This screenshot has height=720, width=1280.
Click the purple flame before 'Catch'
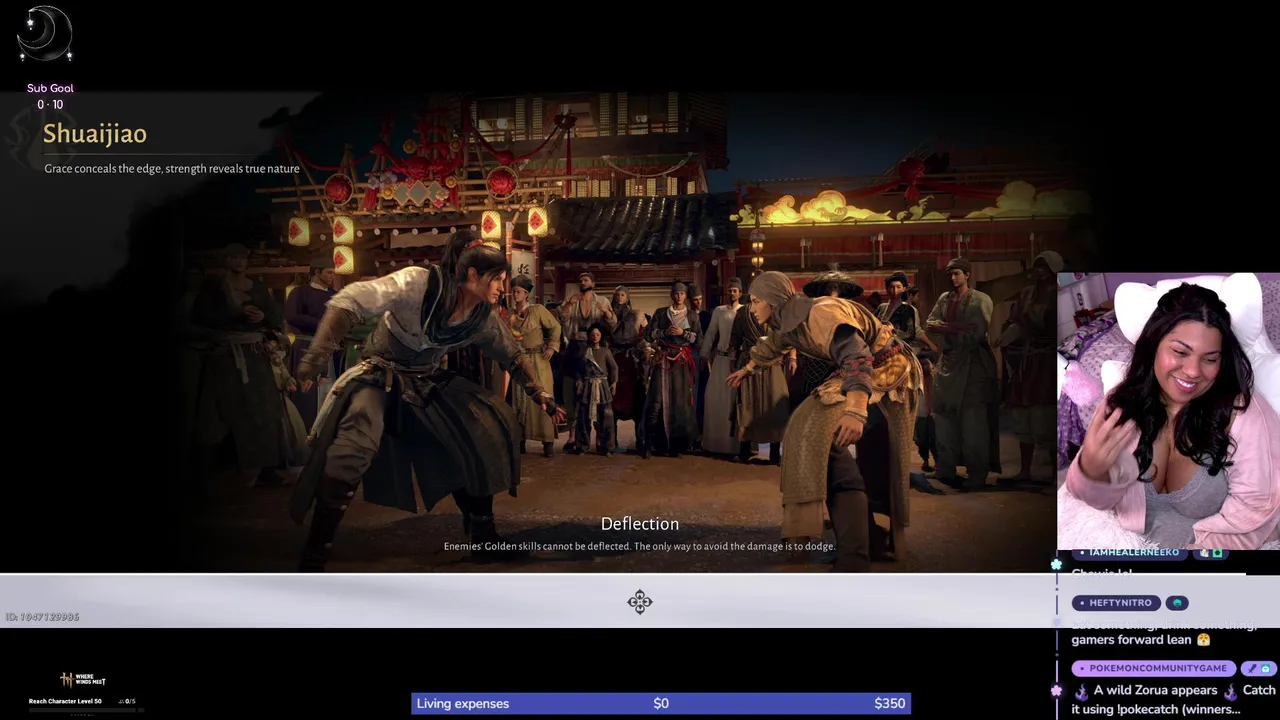click(1230, 691)
